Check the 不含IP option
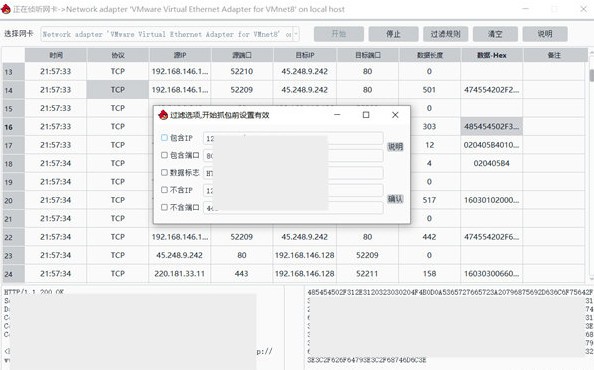Screen dimensions: 594x370 (164, 190)
